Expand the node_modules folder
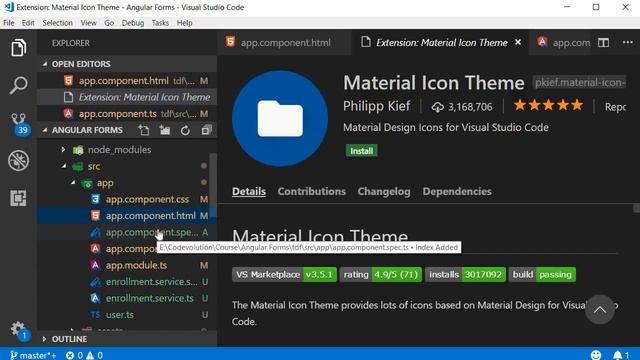Screen dimensions: 640x360 [x=63, y=150]
